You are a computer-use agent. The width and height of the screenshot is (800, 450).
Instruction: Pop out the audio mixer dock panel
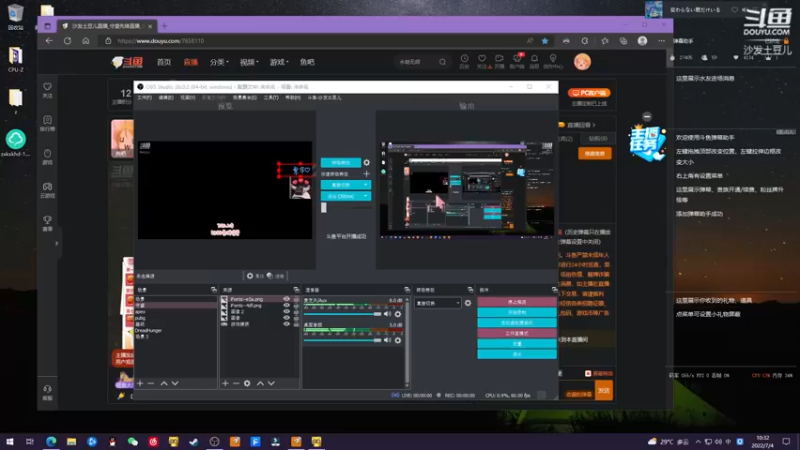407,290
